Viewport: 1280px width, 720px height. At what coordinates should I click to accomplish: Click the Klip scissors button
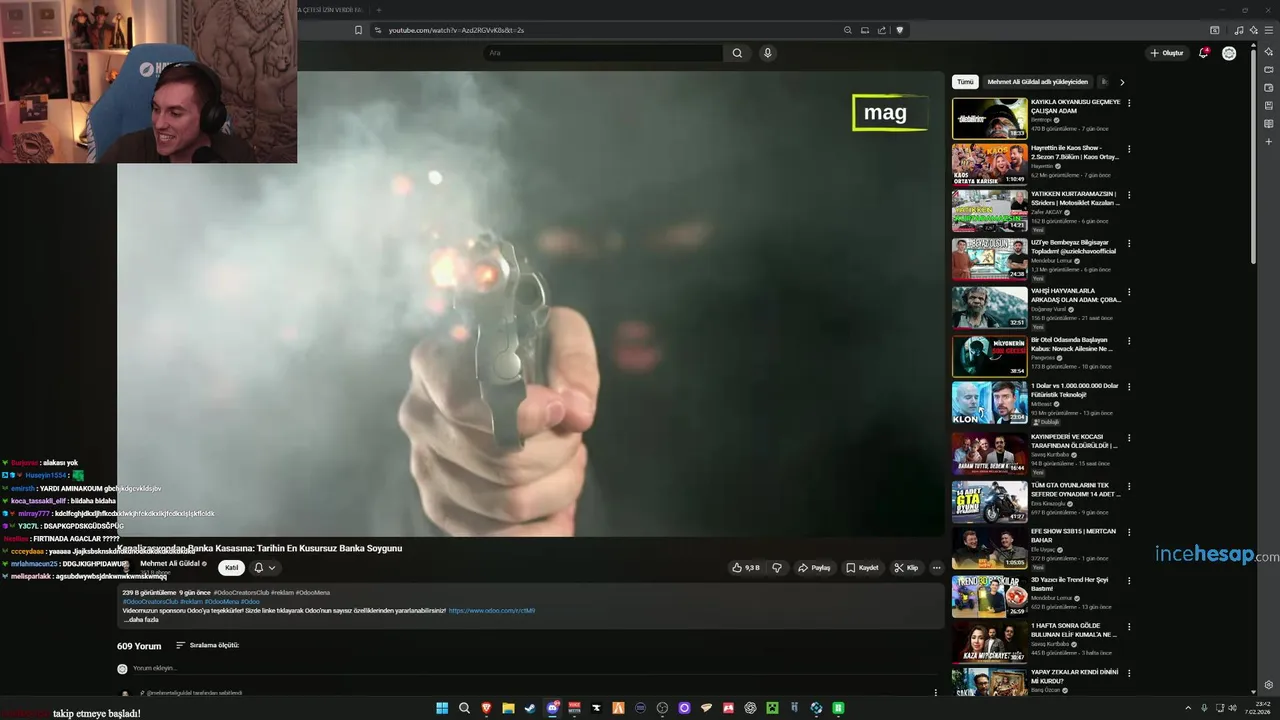906,567
